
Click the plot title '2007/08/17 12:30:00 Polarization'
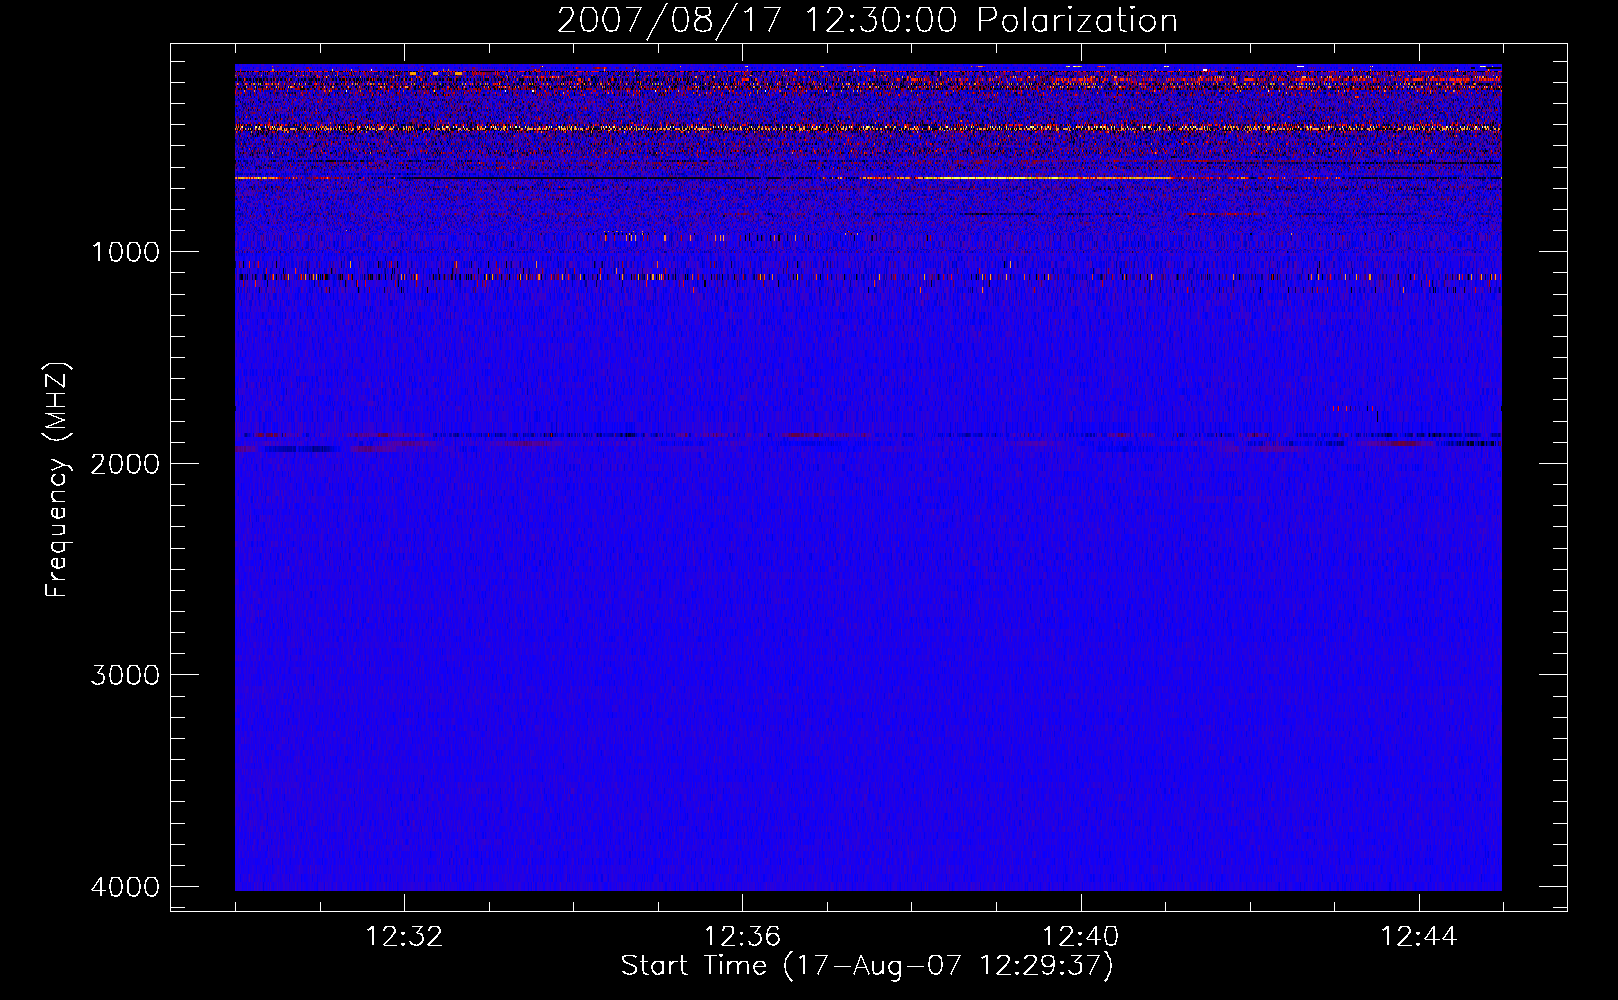coord(867,20)
